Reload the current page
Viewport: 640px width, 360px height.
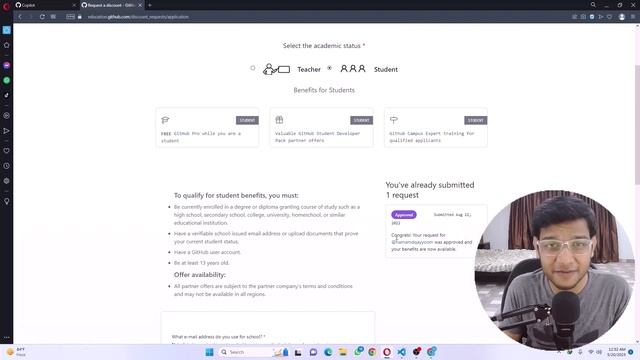42,17
